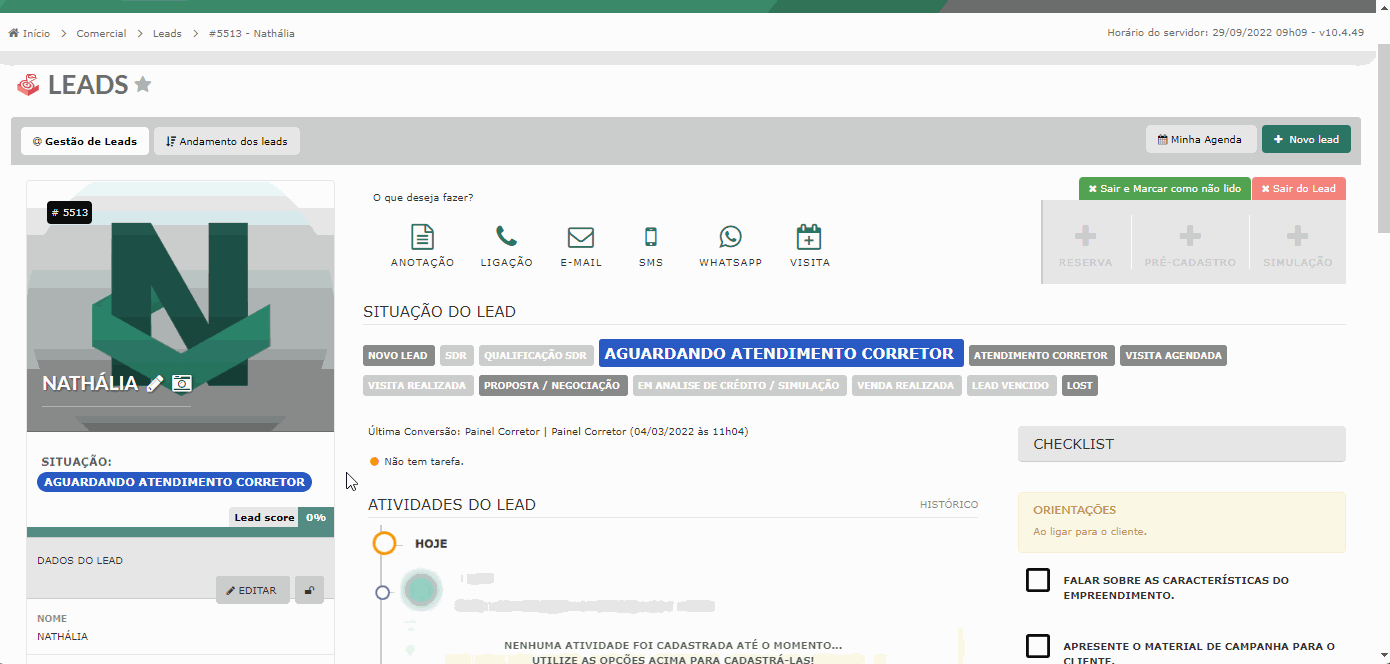Click the 'Última Conversão' text line
The height and width of the screenshot is (664, 1390).
(558, 432)
